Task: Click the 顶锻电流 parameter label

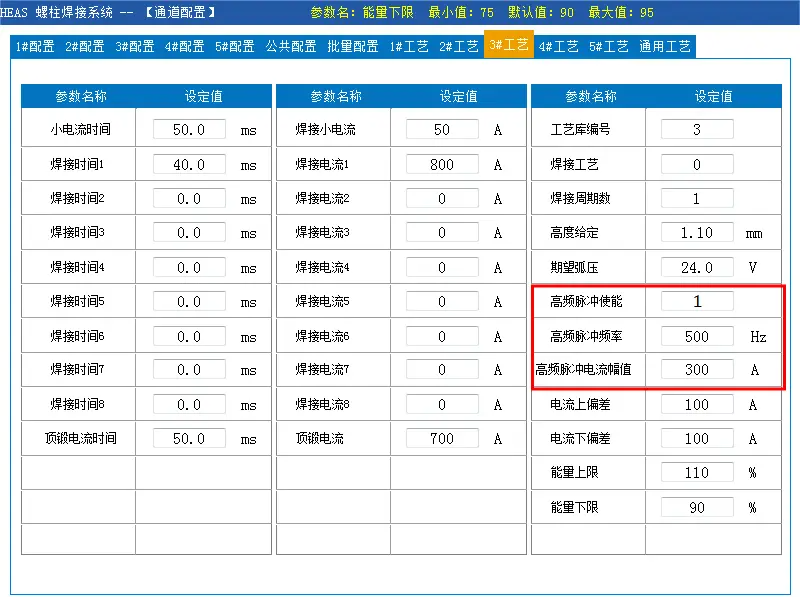Action: (319, 438)
